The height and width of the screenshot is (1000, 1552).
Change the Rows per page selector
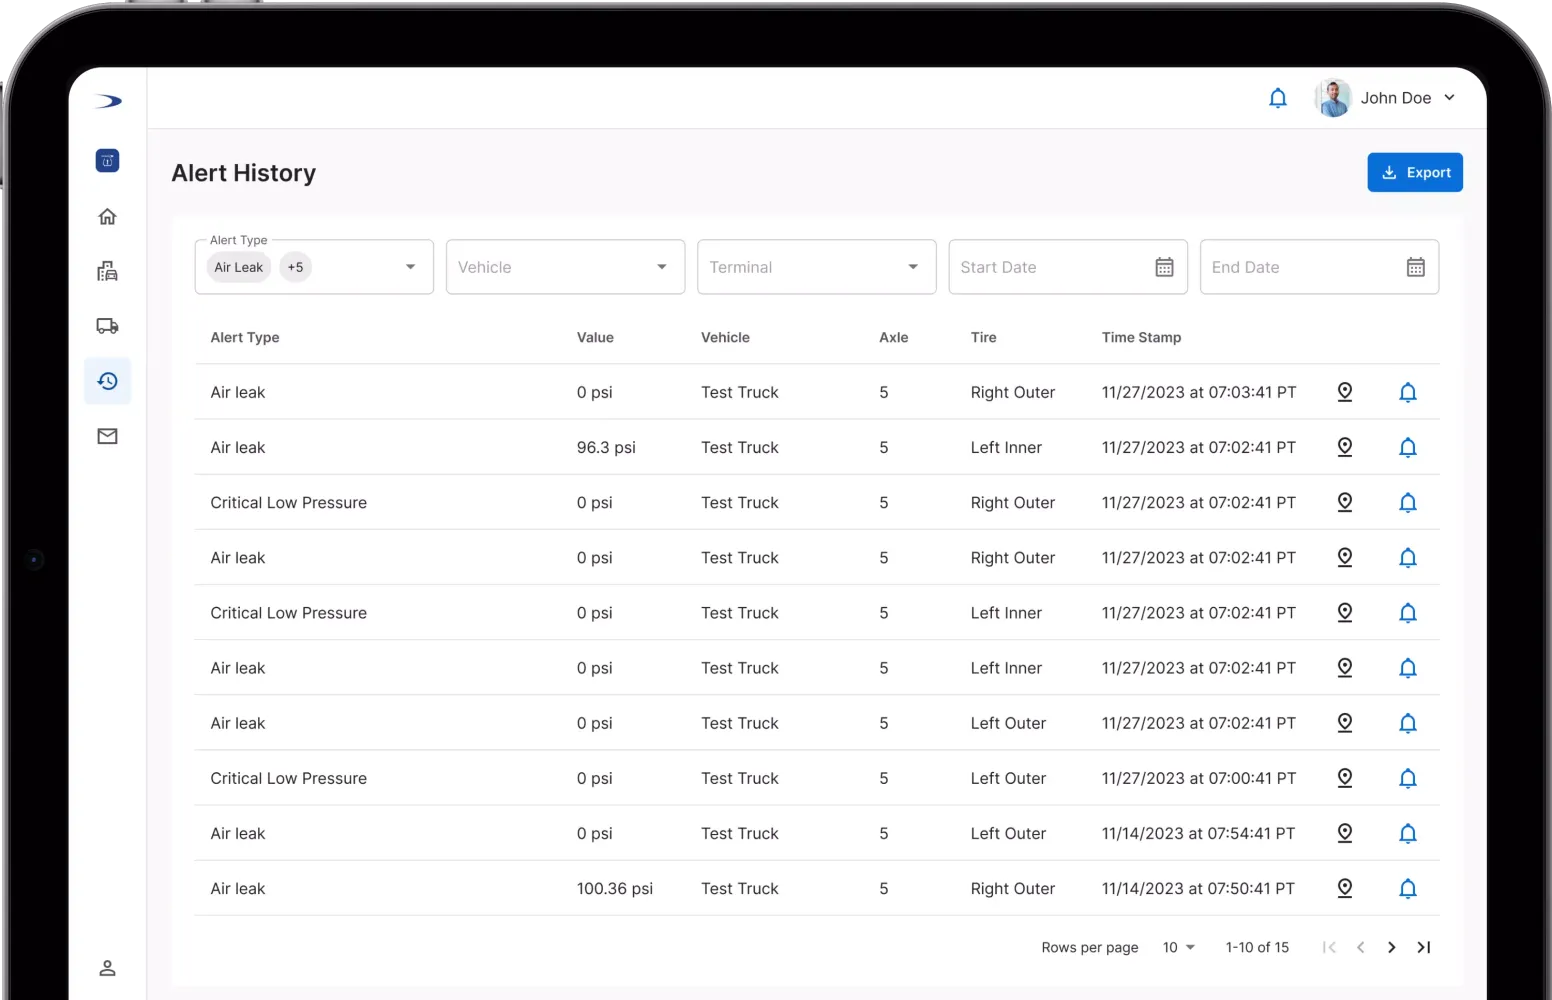coord(1178,947)
